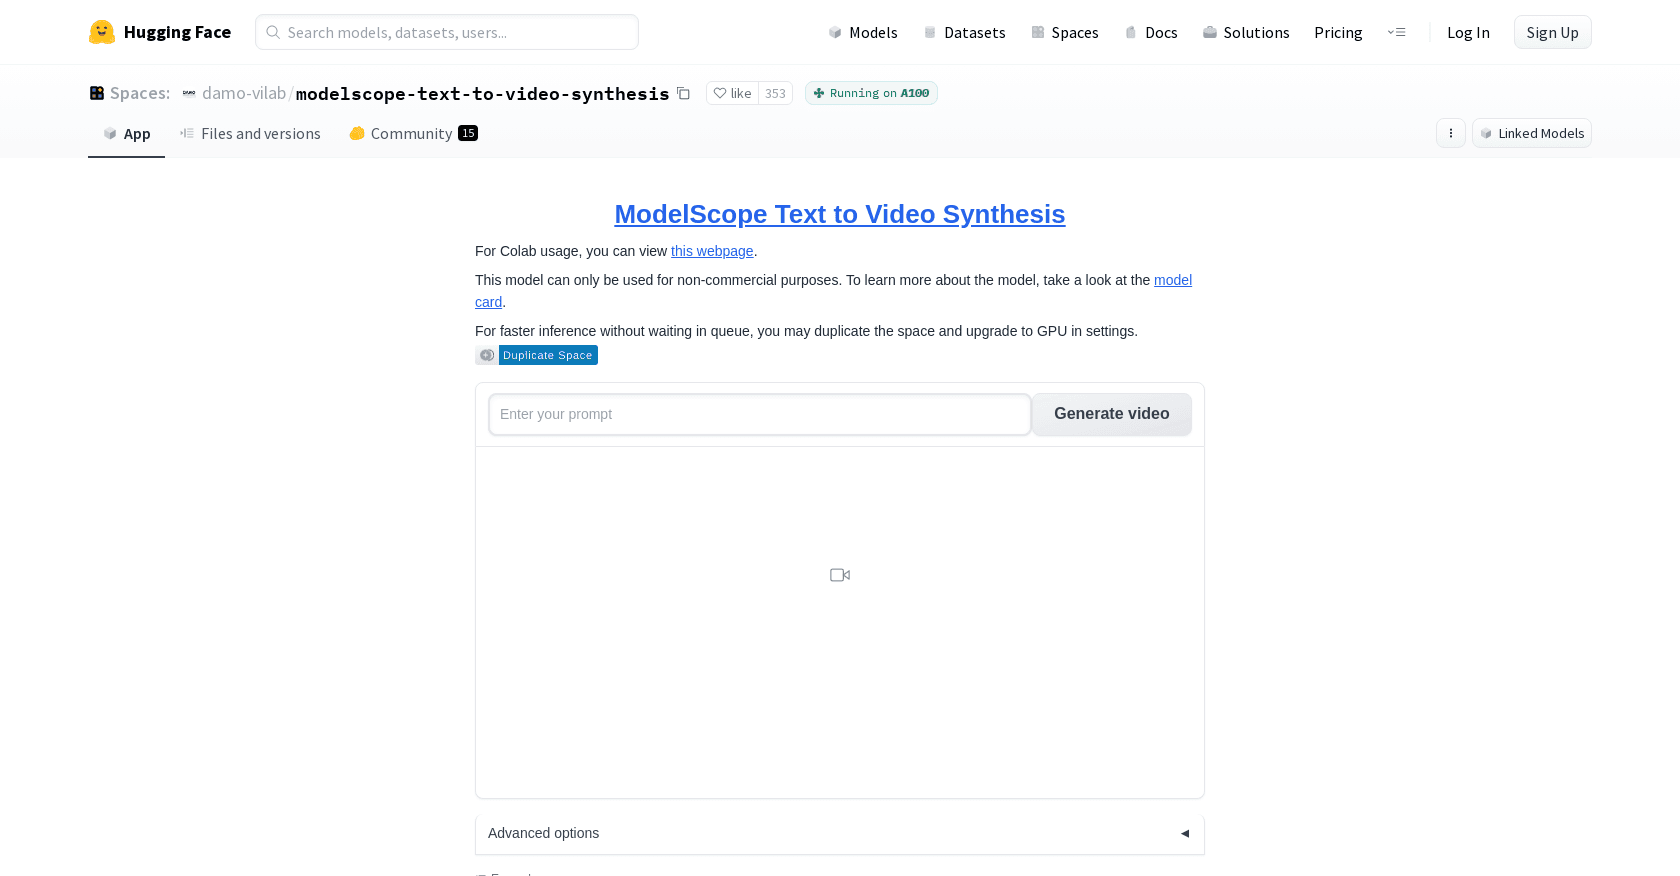Screen dimensions: 1680x876
Task: Click the Hugging Face logo icon
Action: pyautogui.click(x=102, y=32)
